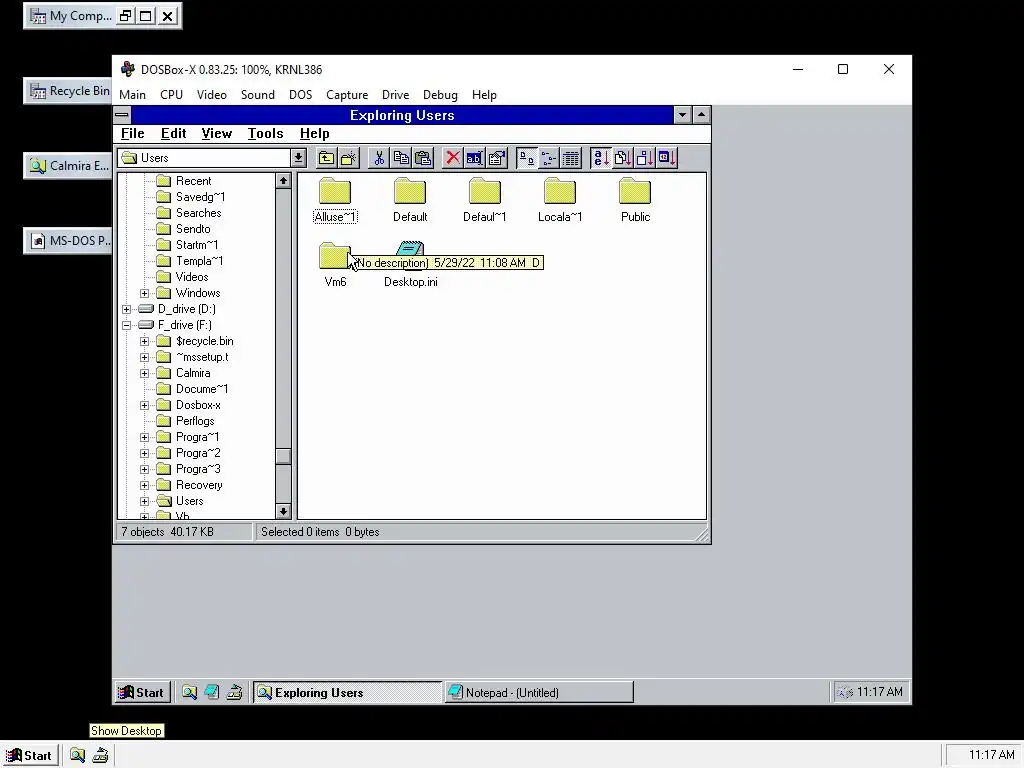Select the Searches folder in tree
Viewport: 1024px width, 768px height.
(198, 213)
